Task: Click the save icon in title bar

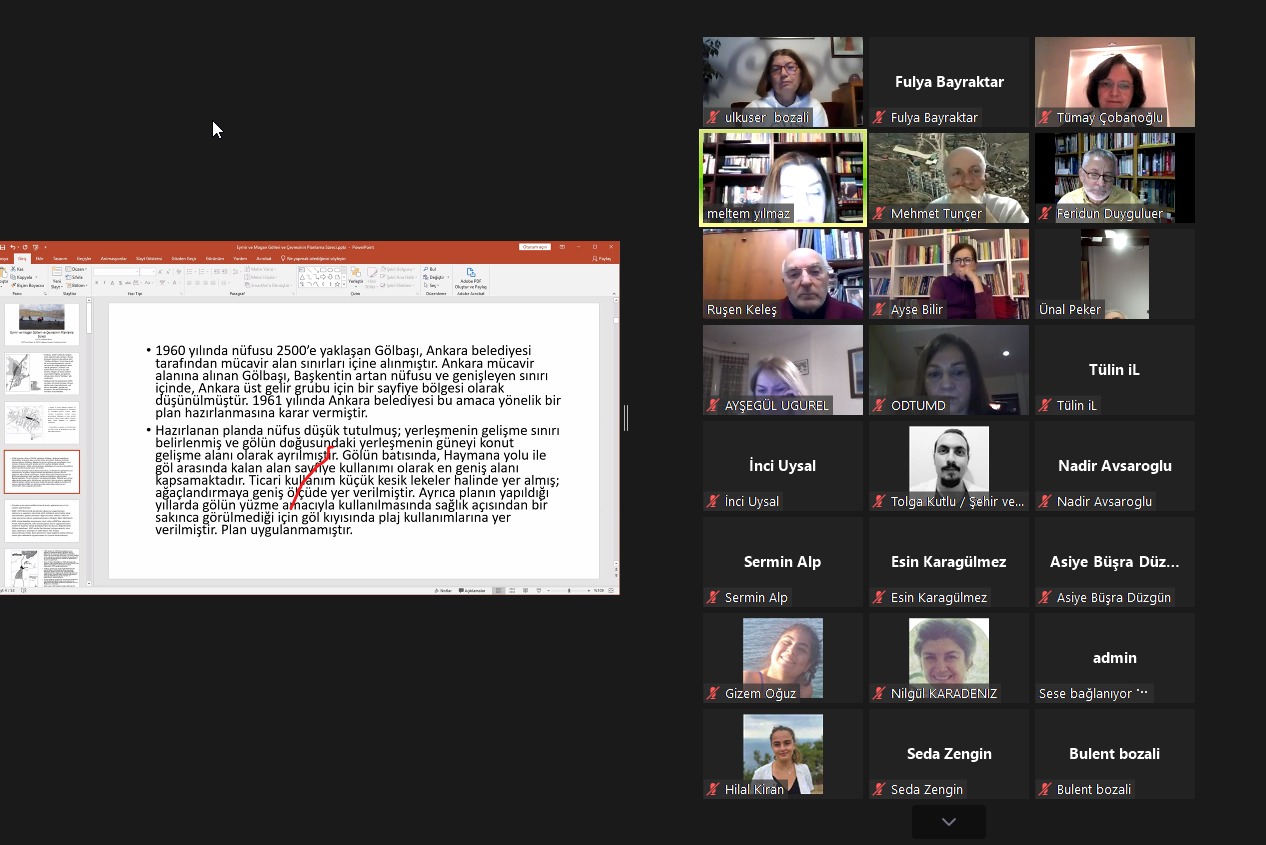Action: click(3, 246)
